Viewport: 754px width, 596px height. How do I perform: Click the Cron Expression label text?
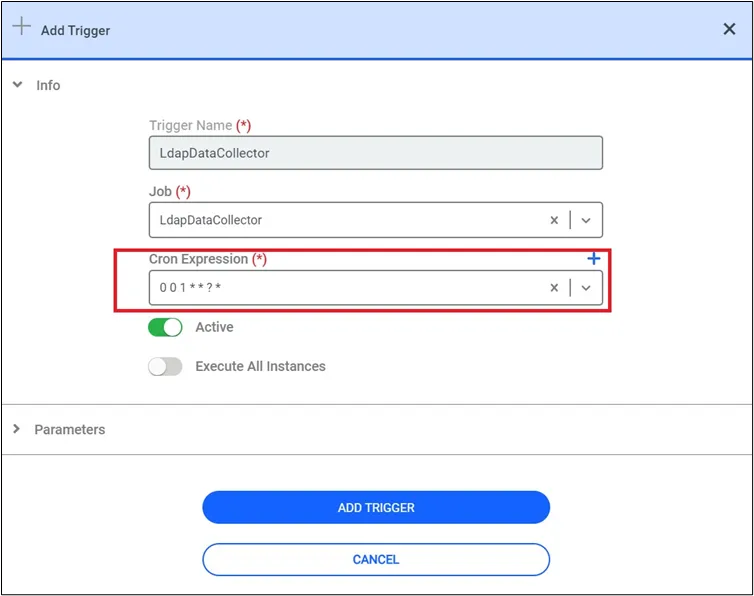coord(199,259)
